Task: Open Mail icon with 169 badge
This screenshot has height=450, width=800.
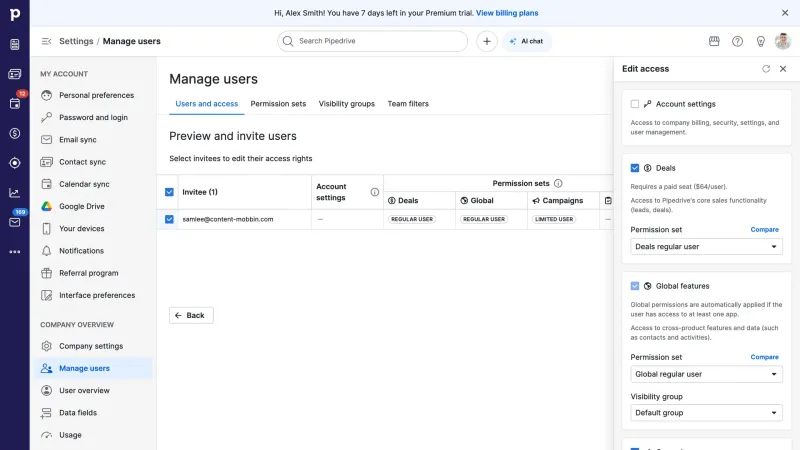Action: tap(15, 222)
